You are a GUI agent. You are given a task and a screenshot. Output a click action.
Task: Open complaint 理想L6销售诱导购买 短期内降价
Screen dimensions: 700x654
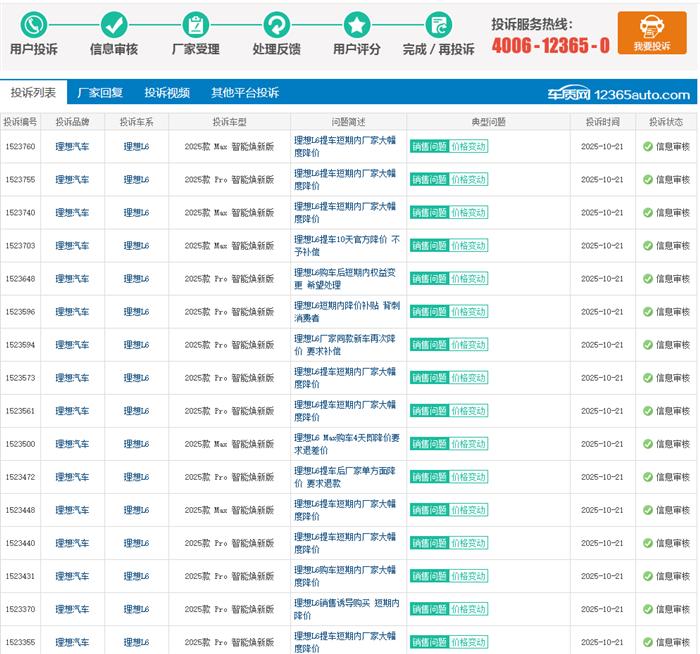(x=346, y=609)
